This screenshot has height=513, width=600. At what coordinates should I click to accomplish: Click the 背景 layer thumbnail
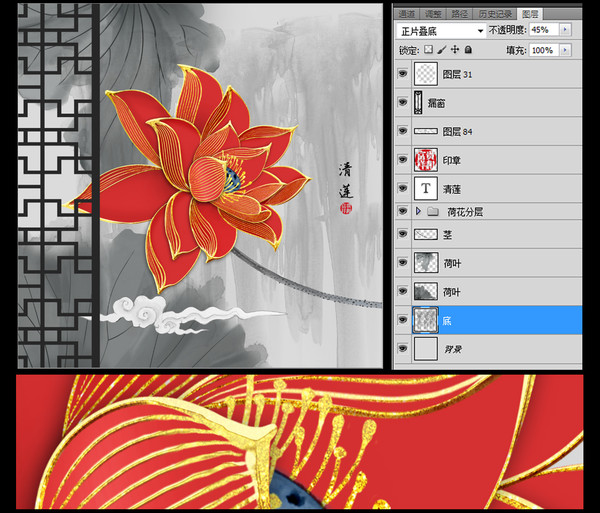click(426, 349)
